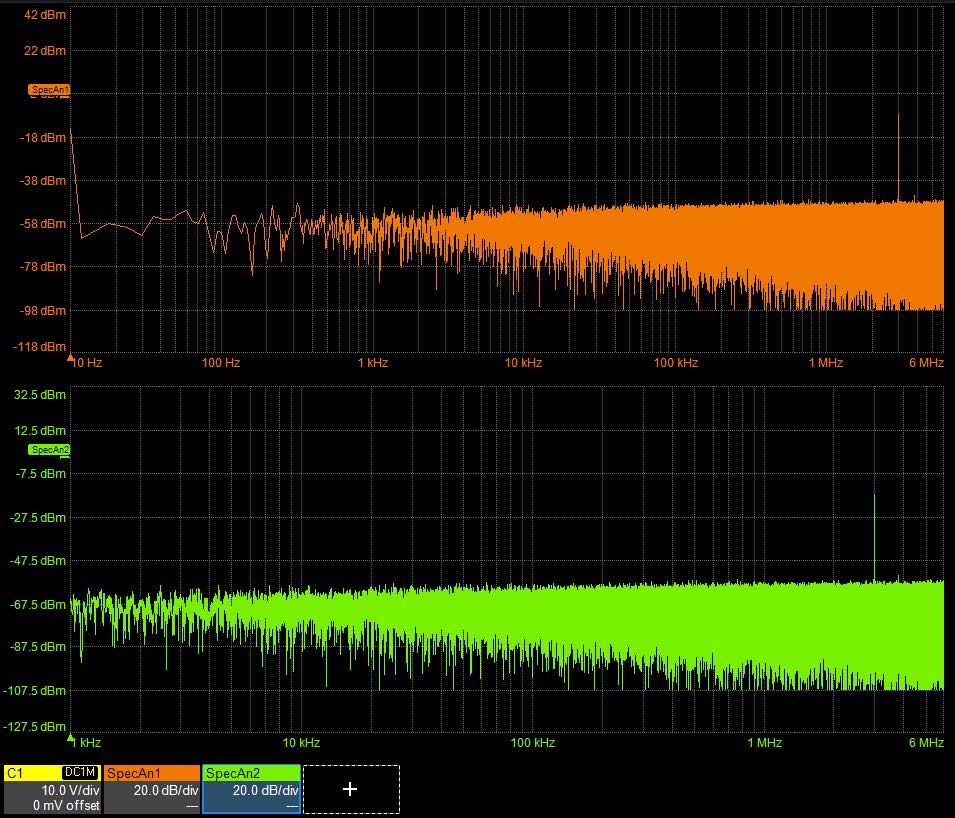Click the -7.5 dBm axis label

tap(41, 474)
